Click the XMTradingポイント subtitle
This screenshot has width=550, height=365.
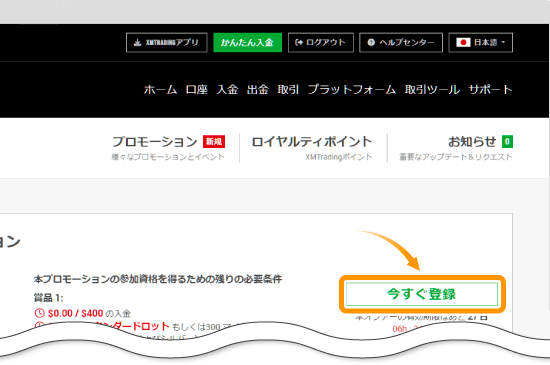point(338,157)
